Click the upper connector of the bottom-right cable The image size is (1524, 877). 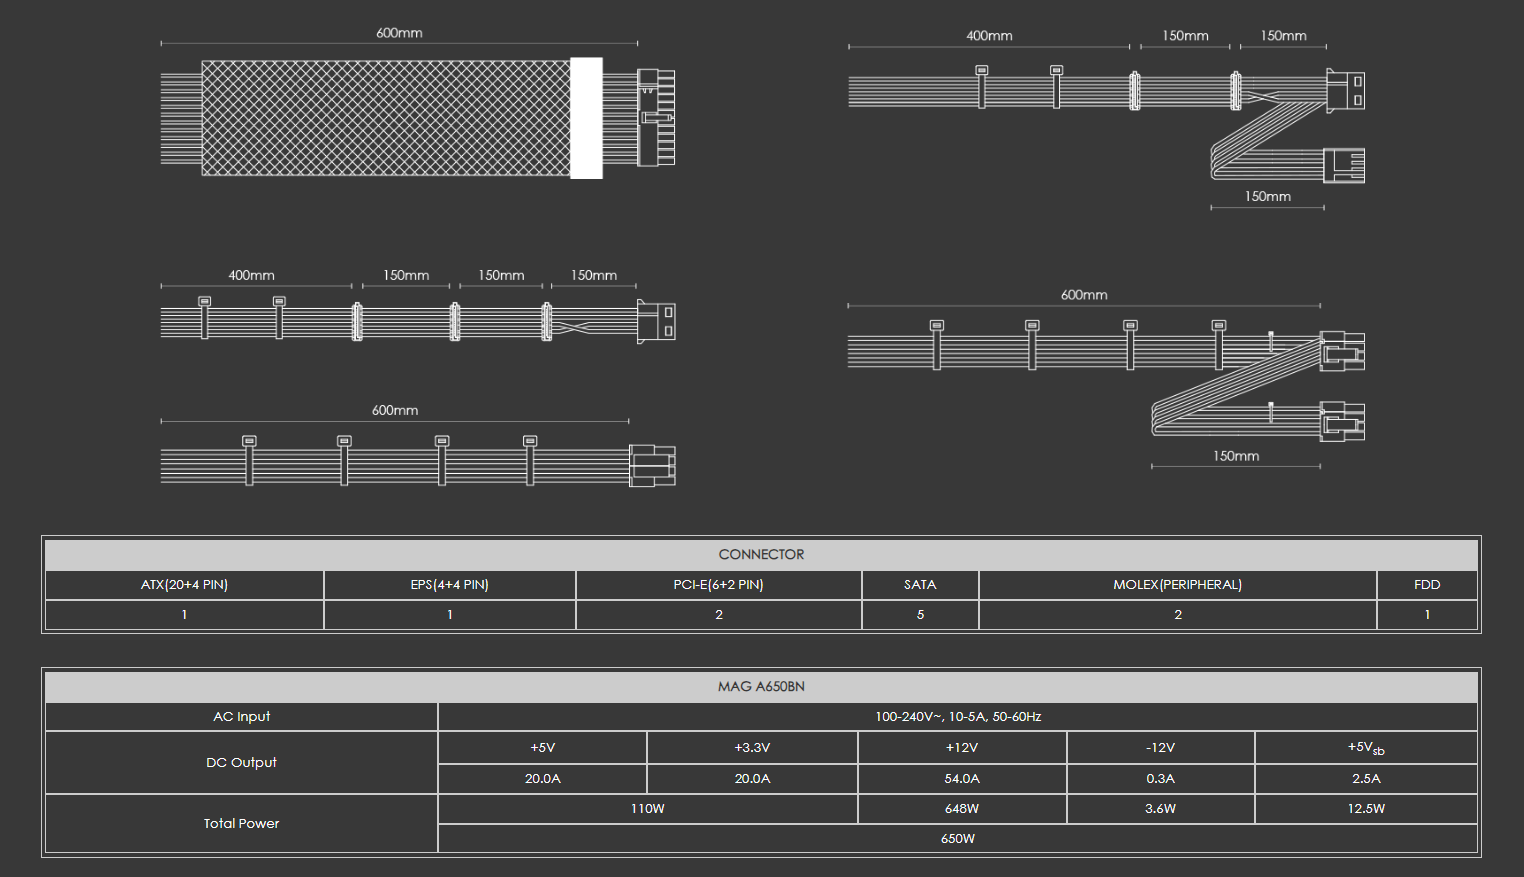pos(1342,352)
